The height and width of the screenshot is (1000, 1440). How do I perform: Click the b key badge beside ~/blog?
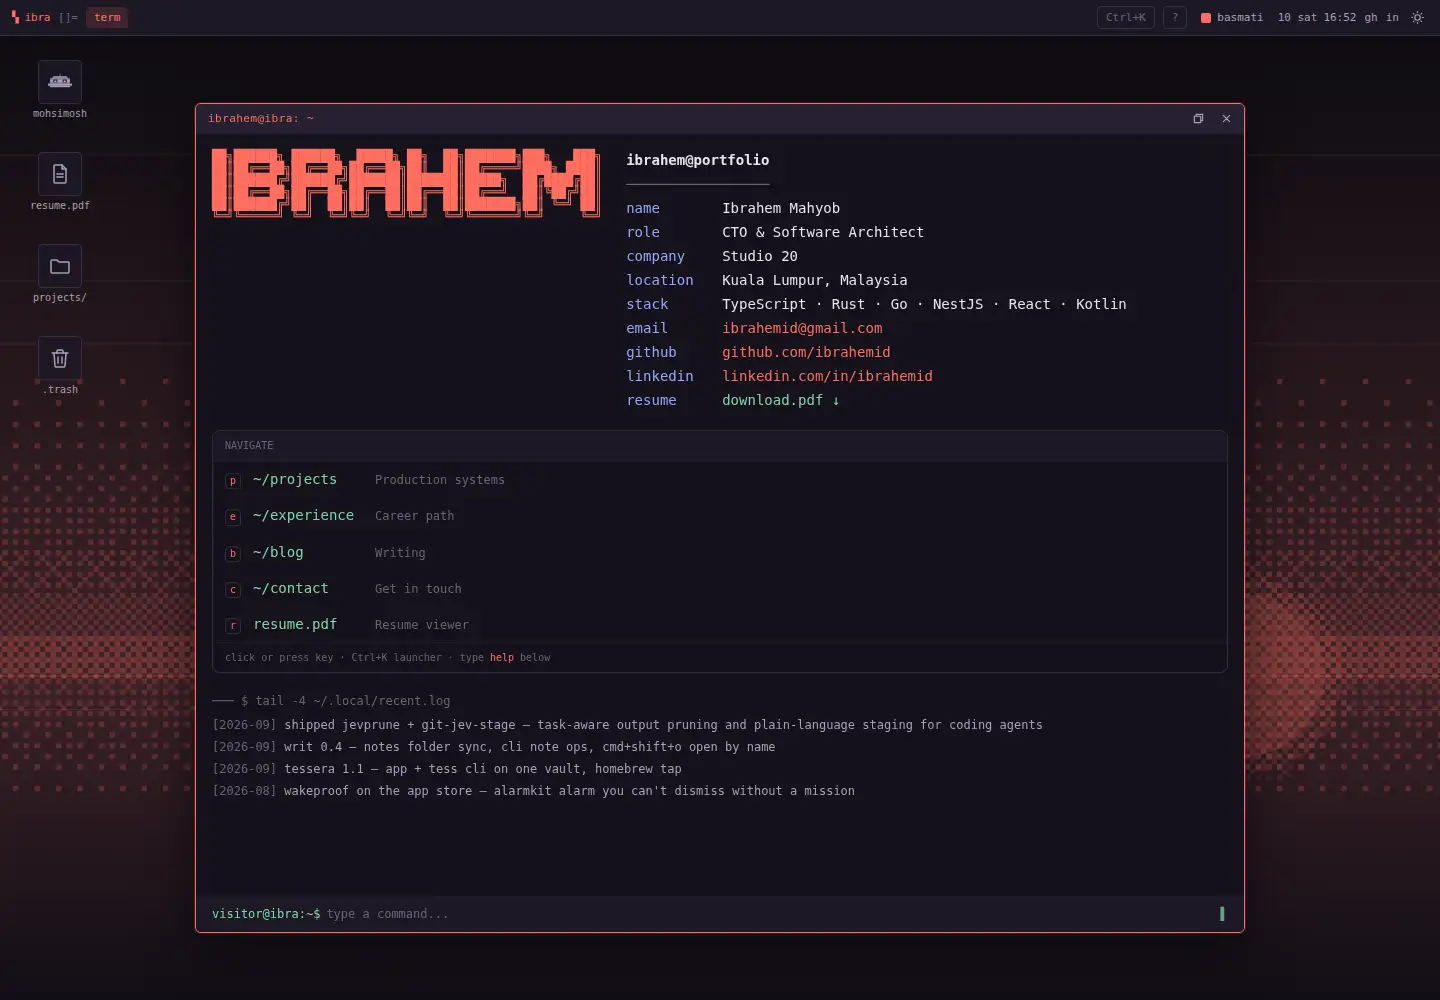click(233, 553)
